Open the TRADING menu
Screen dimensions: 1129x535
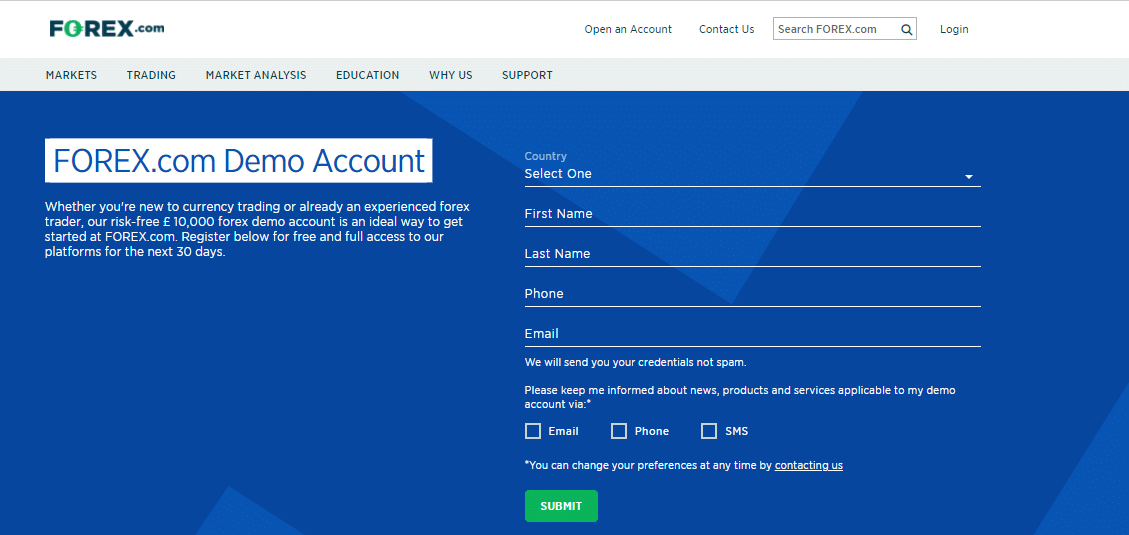pyautogui.click(x=151, y=75)
